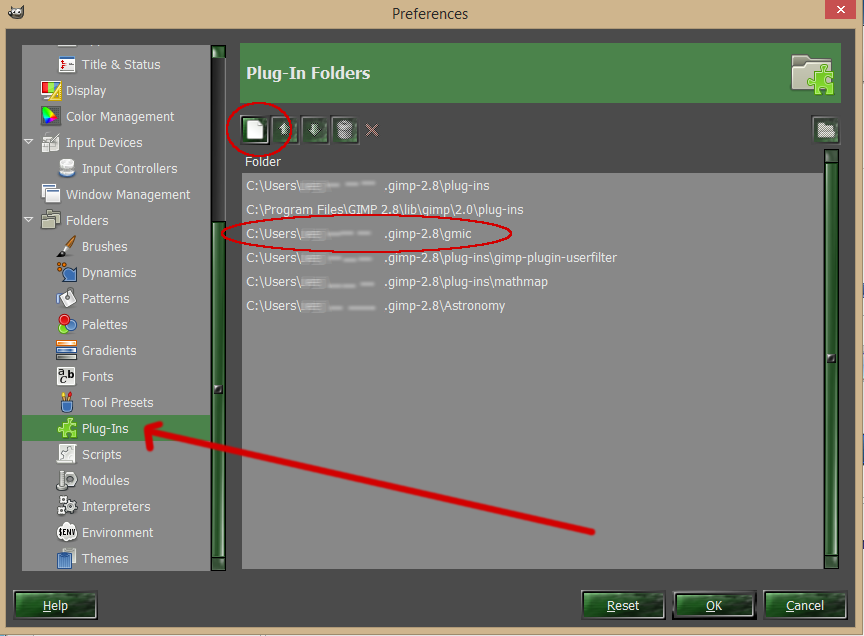This screenshot has height=636, width=864.
Task: Click the folder list vertical scrollbar
Action: click(x=831, y=358)
